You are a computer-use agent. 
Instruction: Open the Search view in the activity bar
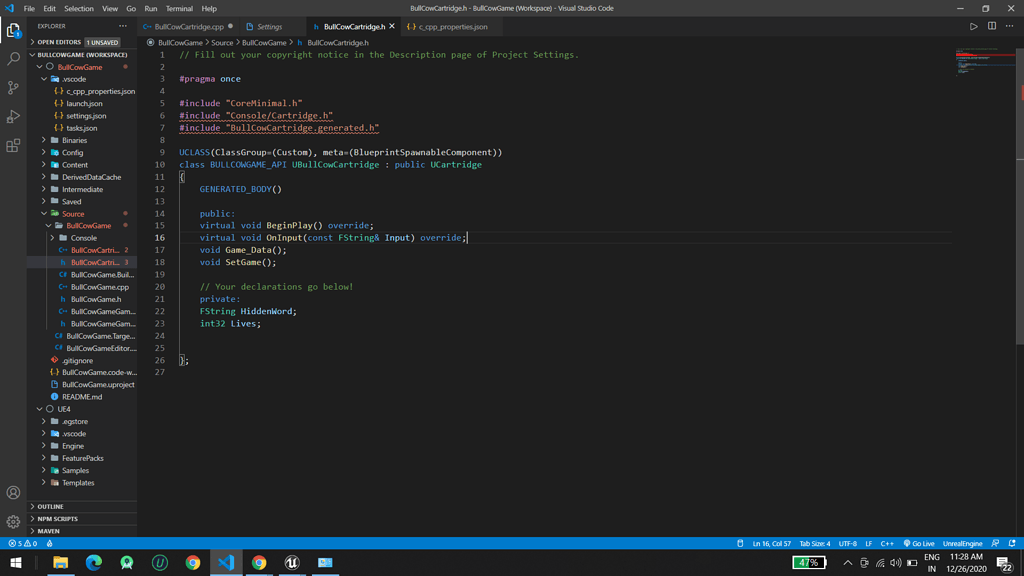[x=13, y=59]
